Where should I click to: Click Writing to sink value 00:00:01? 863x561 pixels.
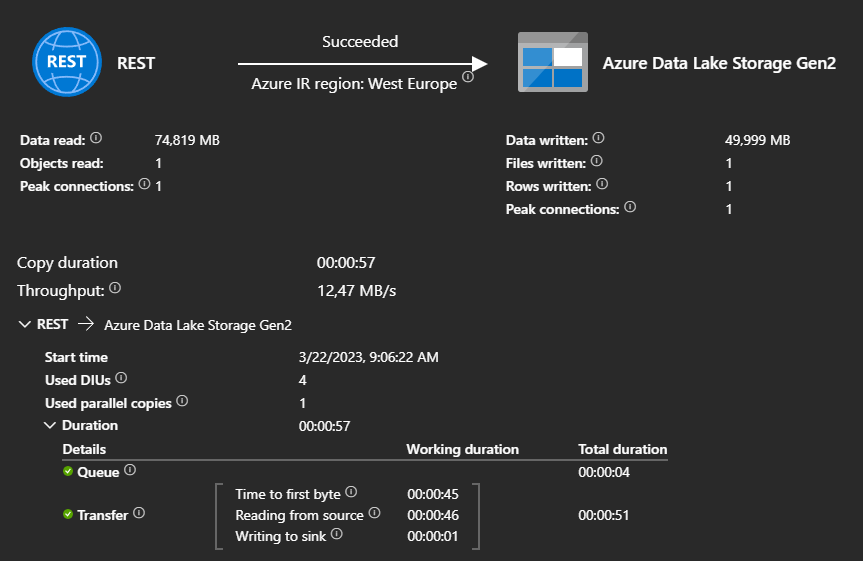(433, 536)
